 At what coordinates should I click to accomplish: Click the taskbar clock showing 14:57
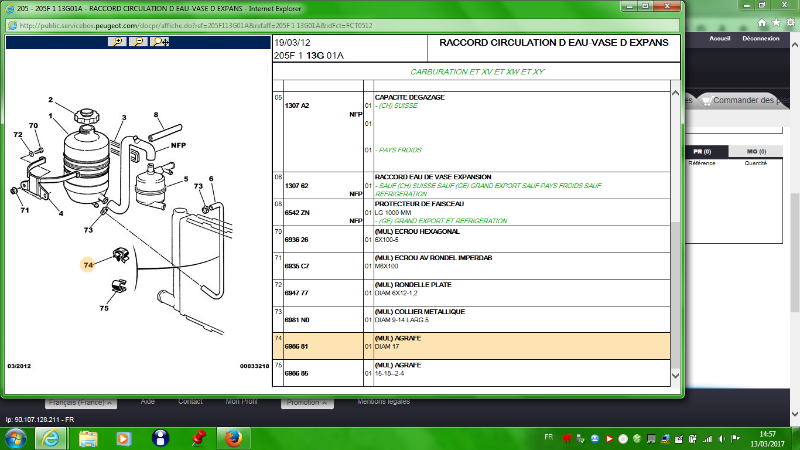pos(767,439)
